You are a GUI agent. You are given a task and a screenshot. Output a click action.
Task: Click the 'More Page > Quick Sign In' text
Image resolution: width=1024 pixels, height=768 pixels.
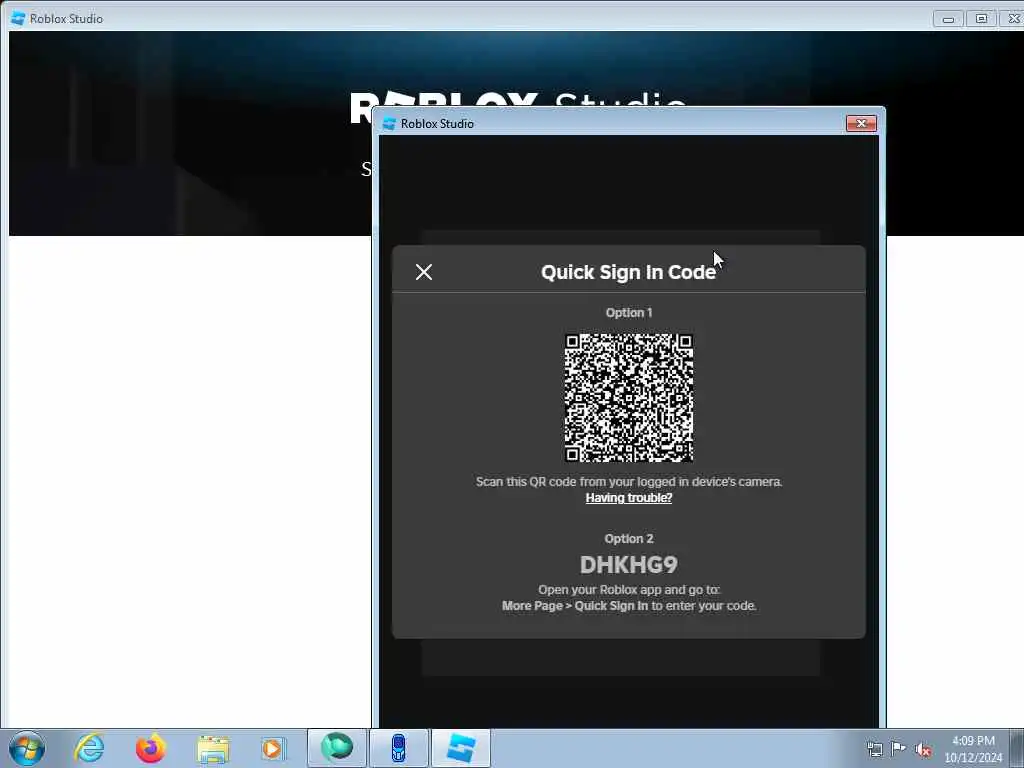coord(575,606)
